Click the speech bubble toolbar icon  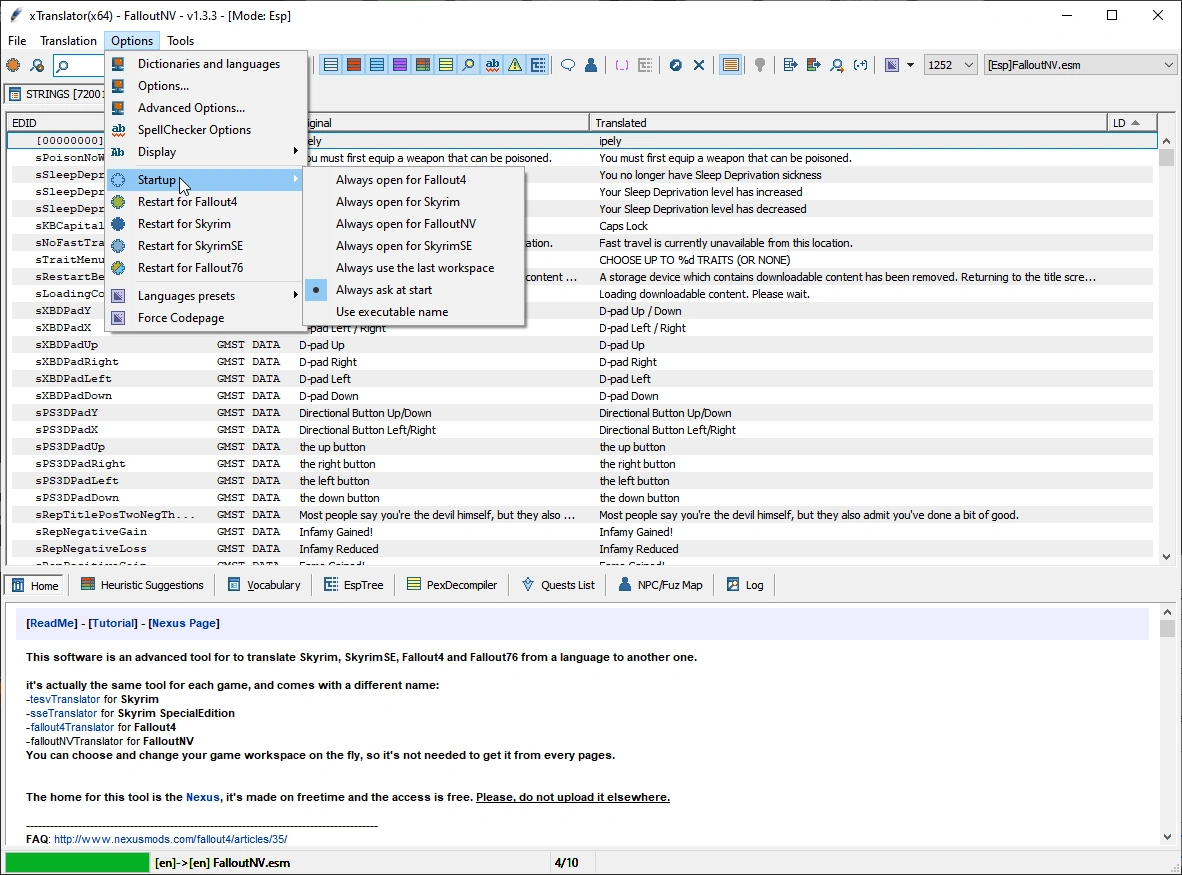pos(568,65)
